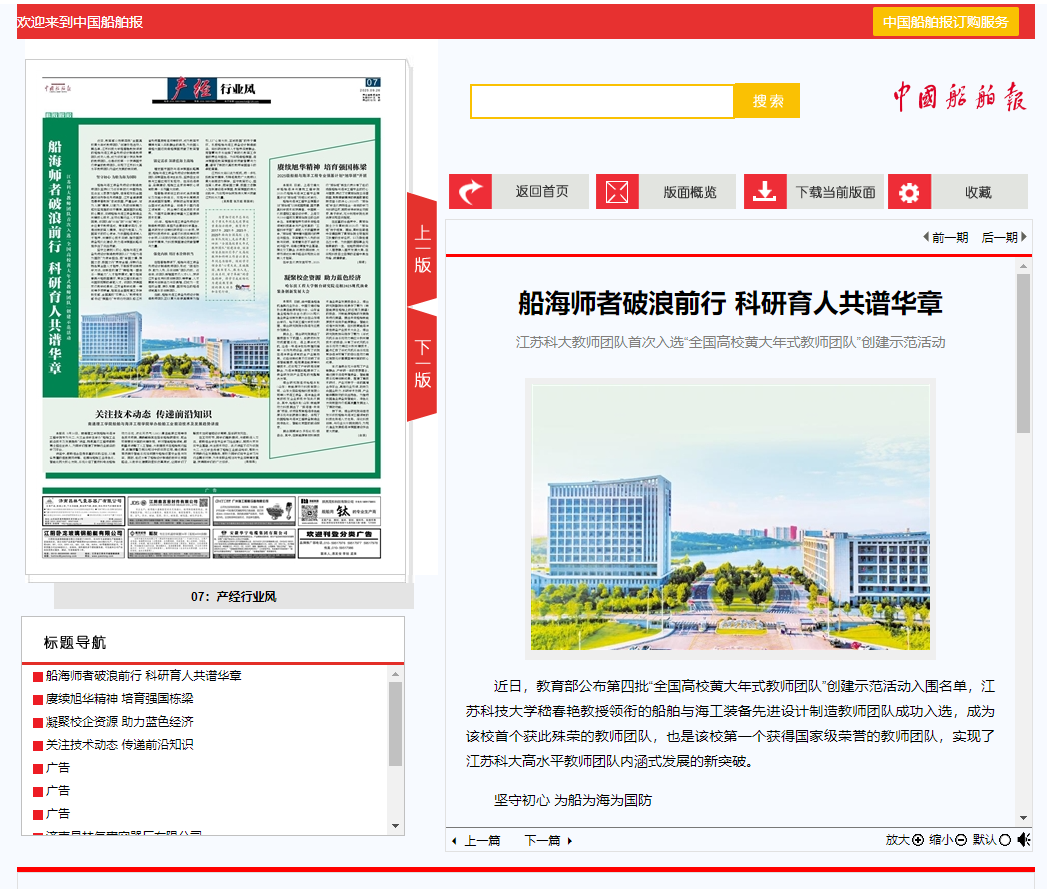Click the search text input field
Image resolution: width=1047 pixels, height=889 pixels.
coord(602,101)
